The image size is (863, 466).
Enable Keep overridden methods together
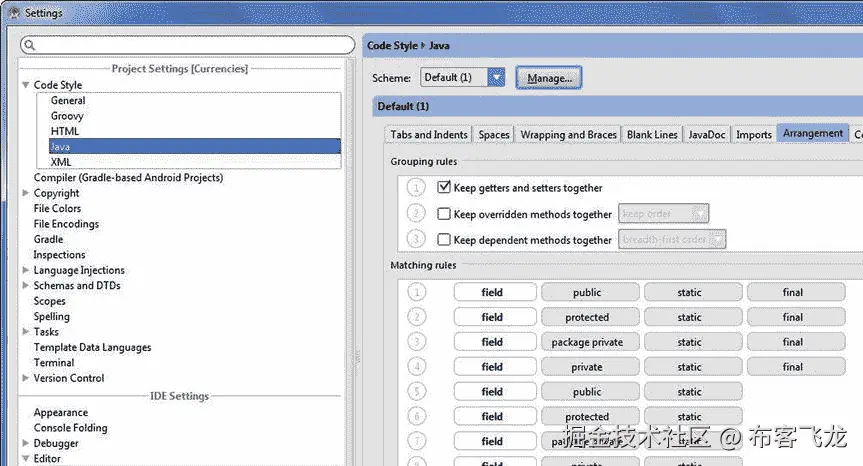[x=444, y=213]
